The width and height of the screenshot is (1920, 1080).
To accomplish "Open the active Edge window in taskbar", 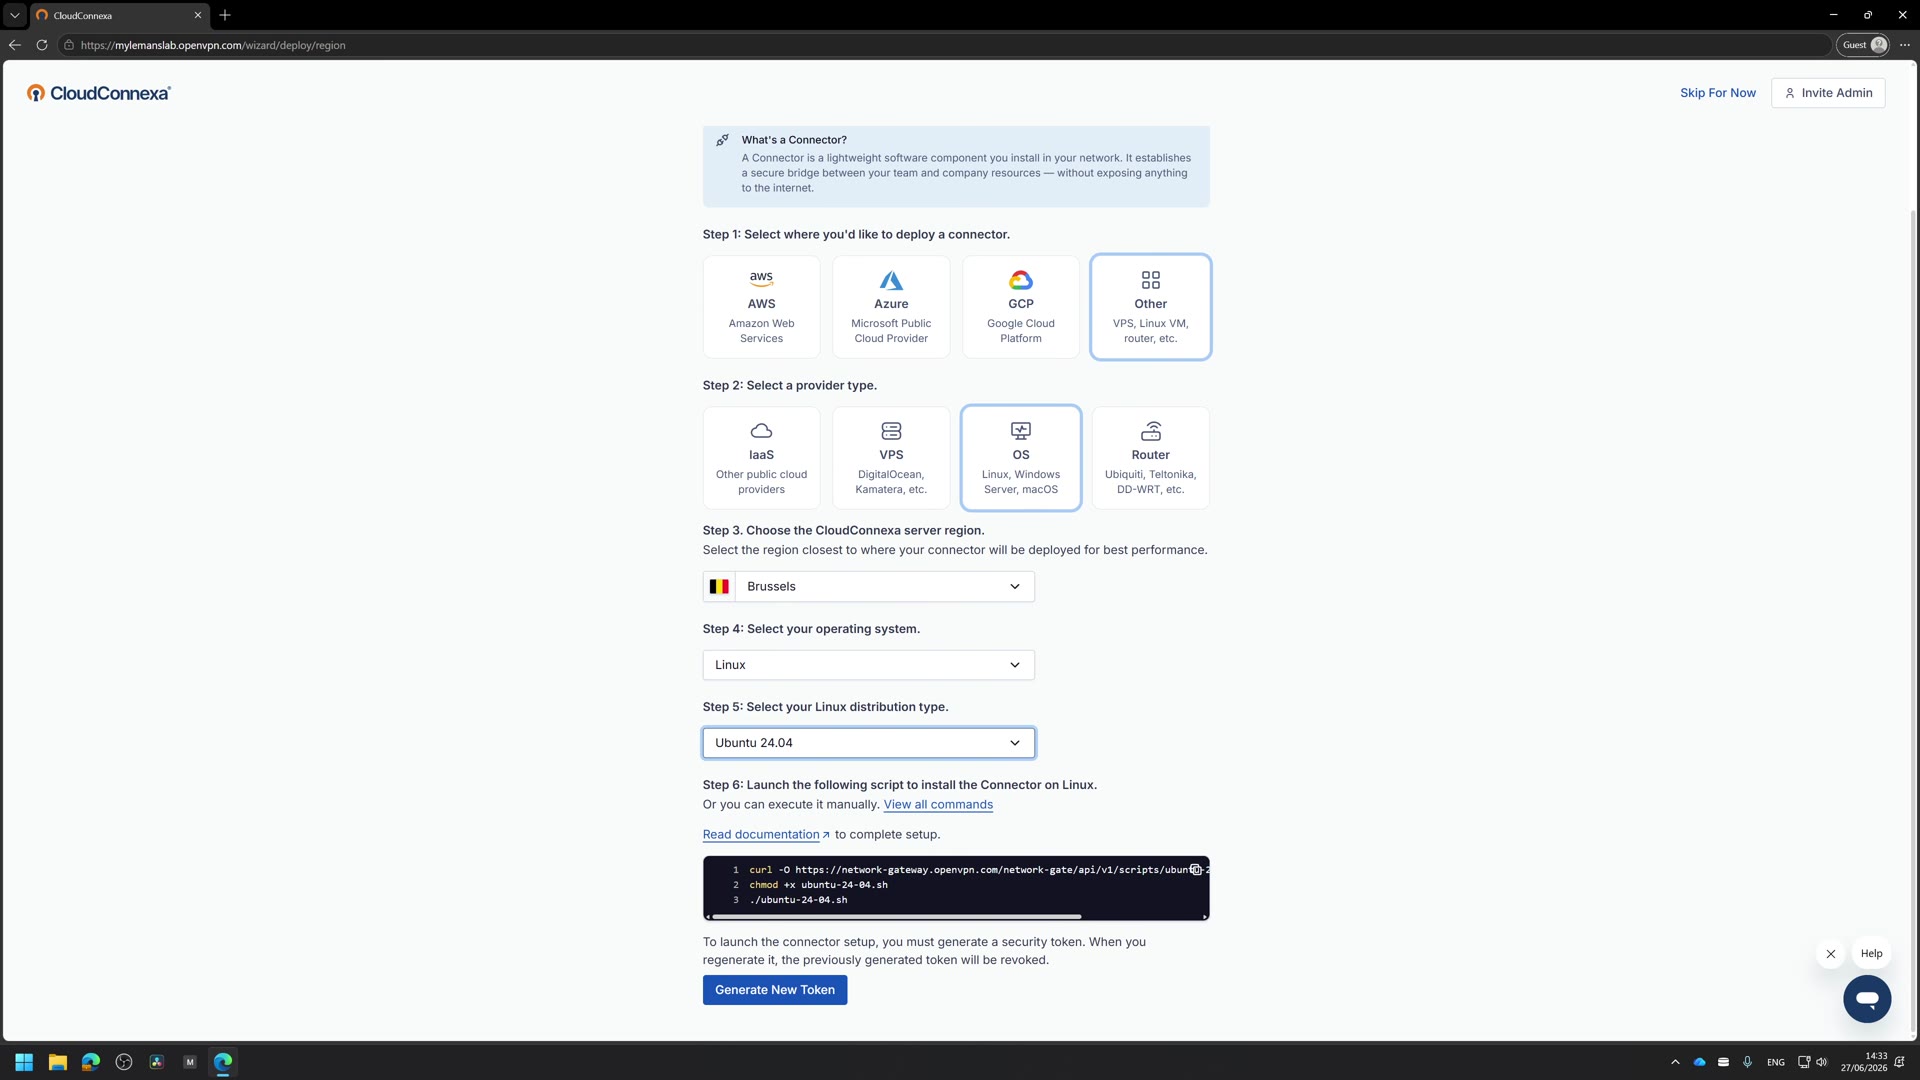I will [223, 1062].
